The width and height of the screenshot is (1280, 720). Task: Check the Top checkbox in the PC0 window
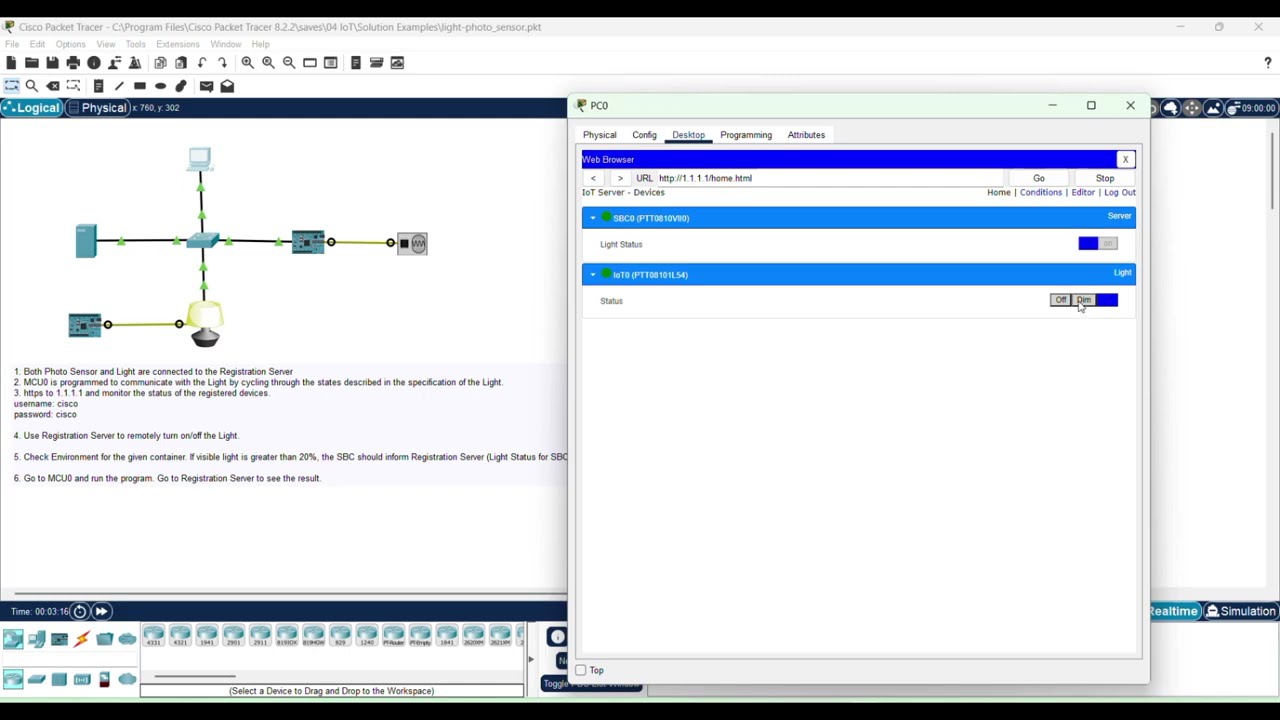[x=581, y=670]
